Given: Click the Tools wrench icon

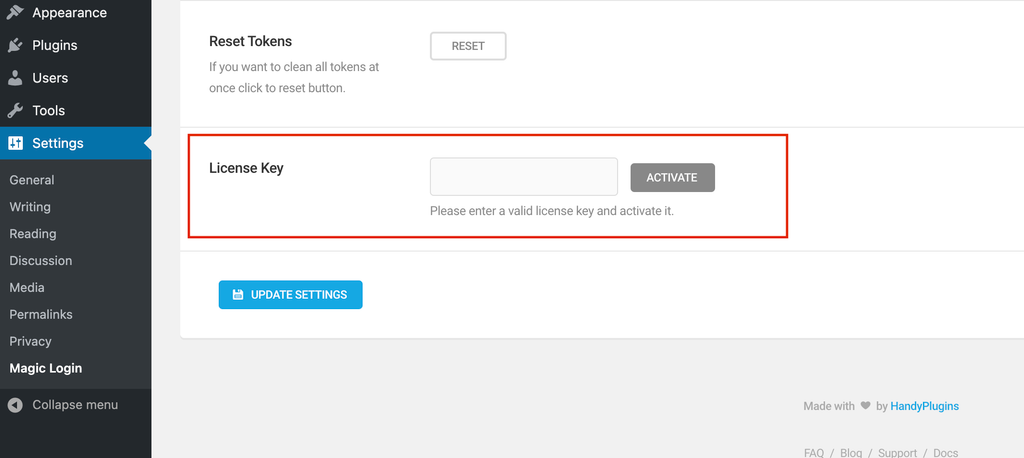Looking at the screenshot, I should (x=15, y=110).
